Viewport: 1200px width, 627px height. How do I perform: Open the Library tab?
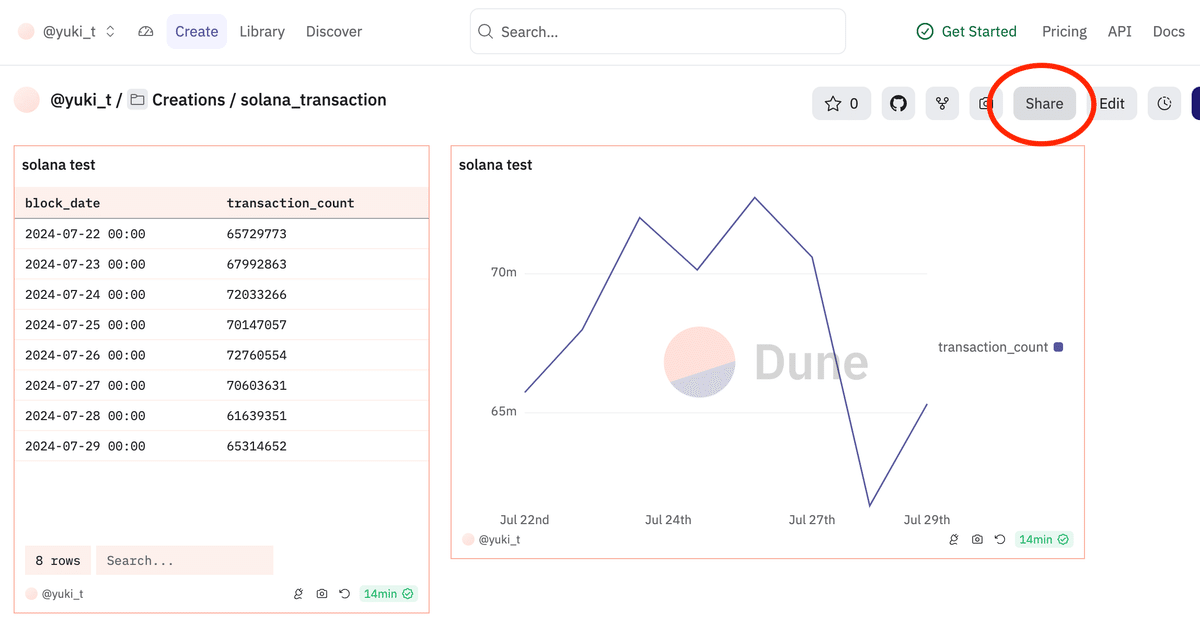(262, 32)
